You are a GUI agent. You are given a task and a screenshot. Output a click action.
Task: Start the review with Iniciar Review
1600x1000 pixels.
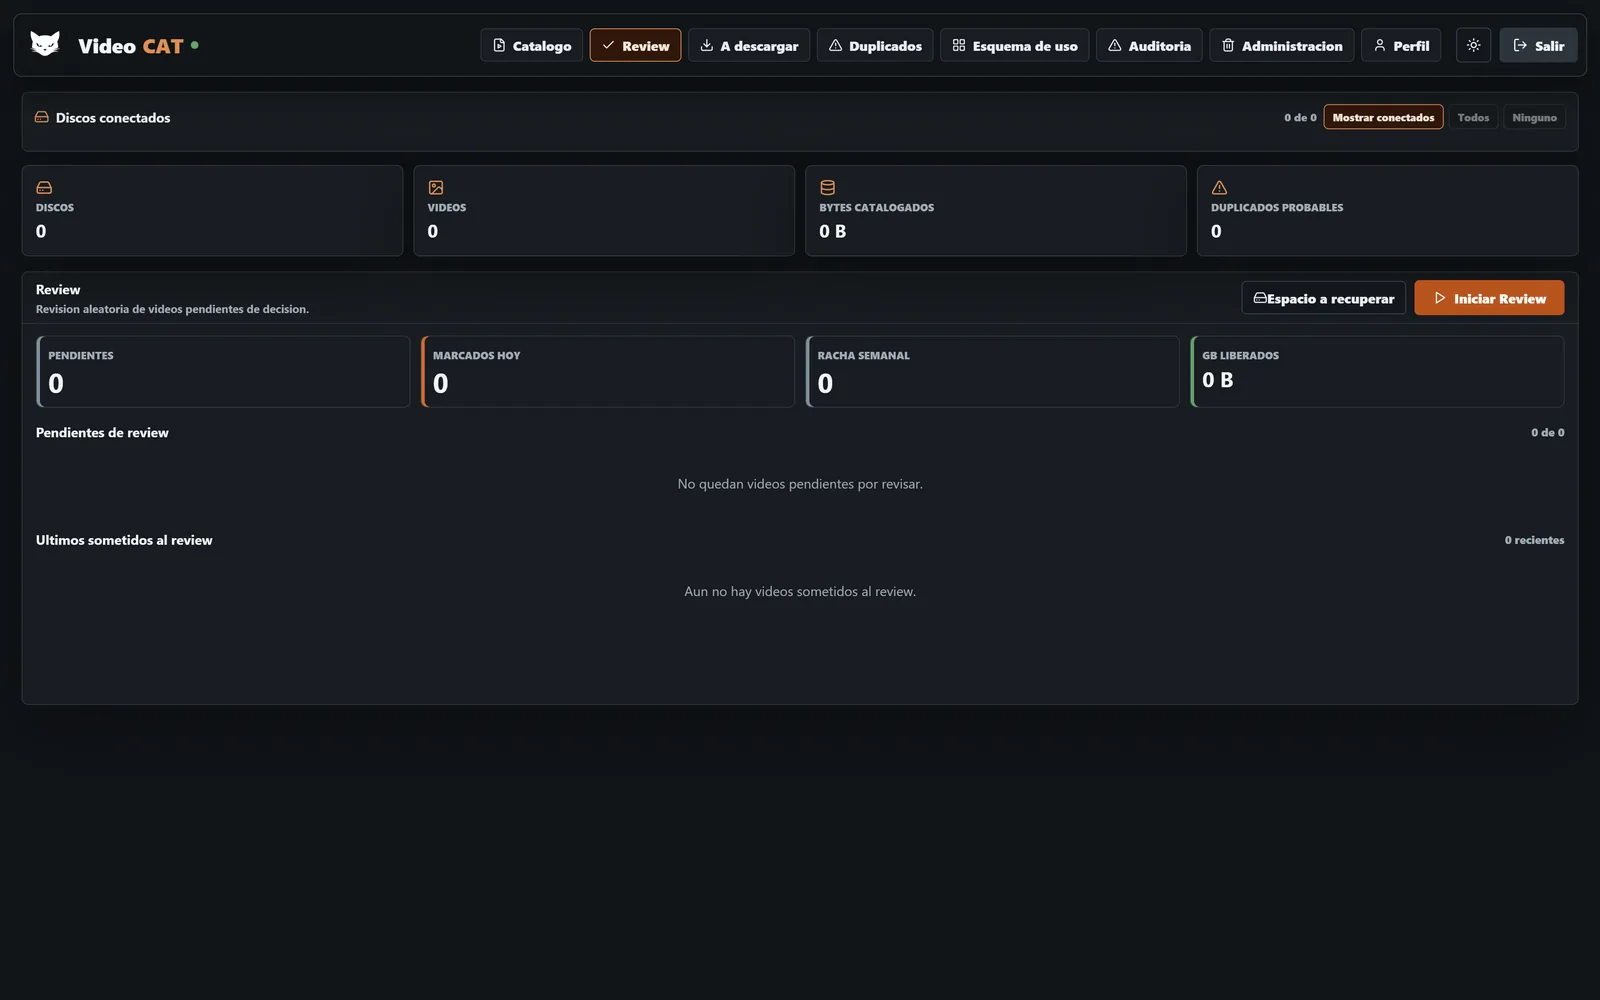[x=1489, y=298]
